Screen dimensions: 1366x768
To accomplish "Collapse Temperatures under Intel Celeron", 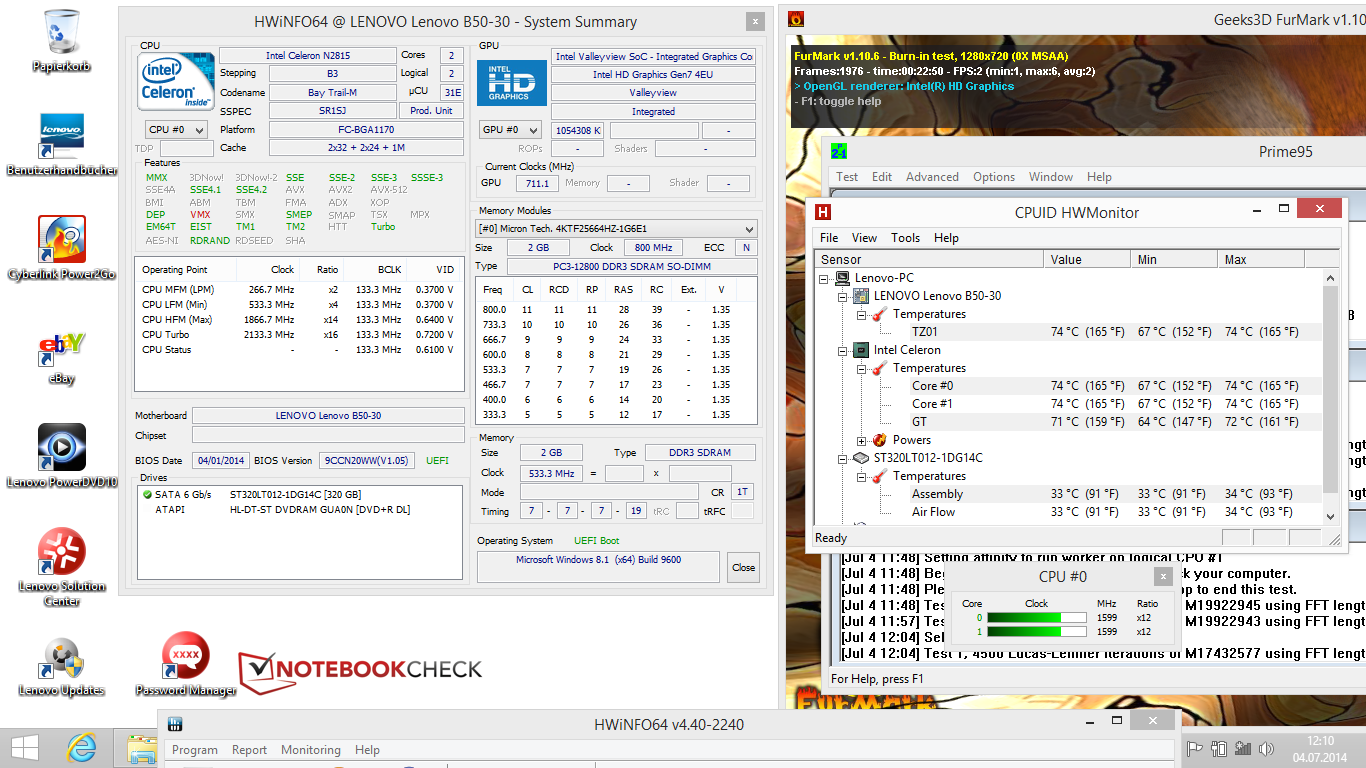I will (861, 368).
